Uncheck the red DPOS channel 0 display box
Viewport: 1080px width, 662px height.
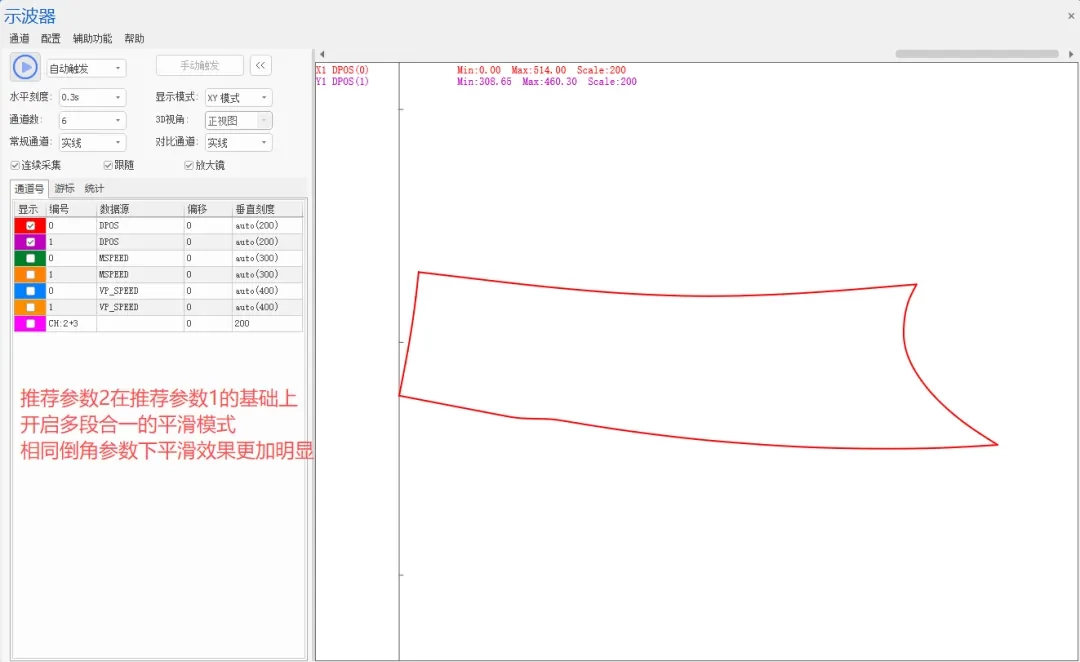coord(30,225)
